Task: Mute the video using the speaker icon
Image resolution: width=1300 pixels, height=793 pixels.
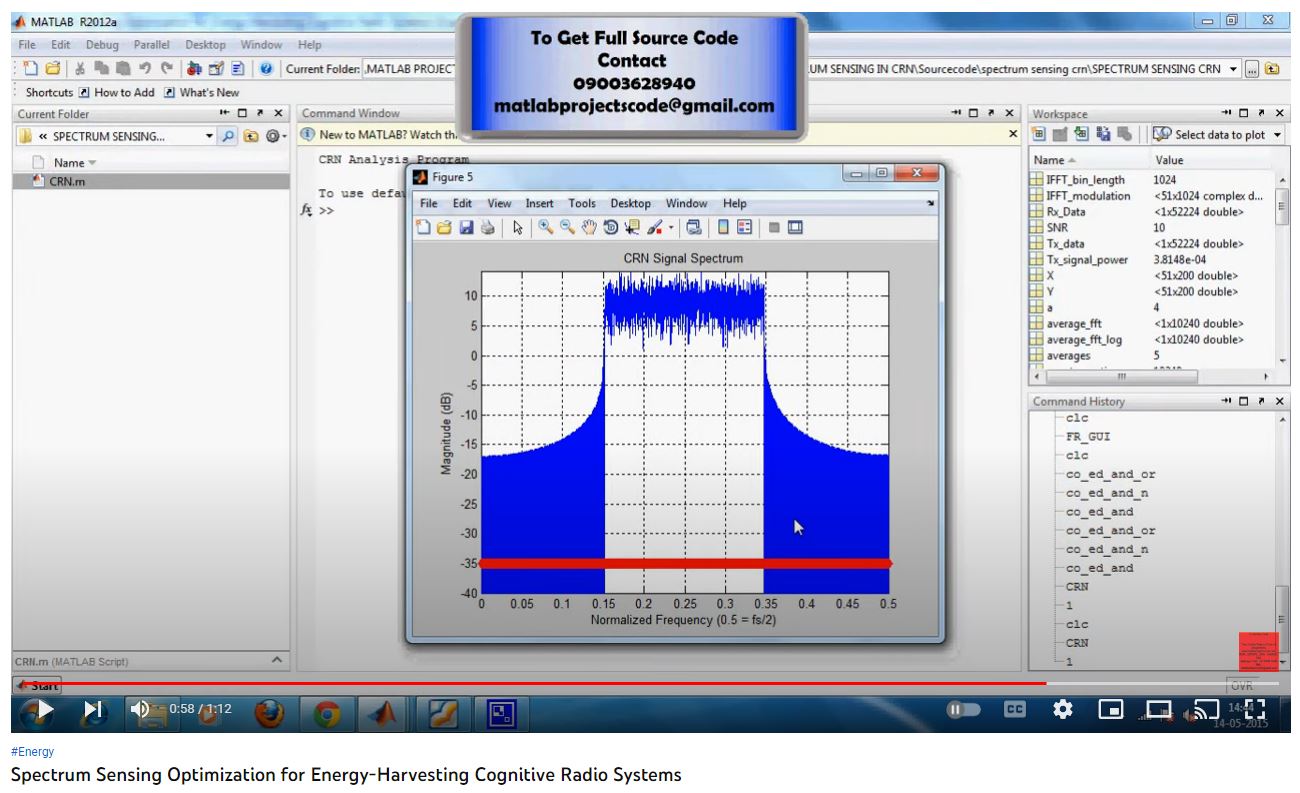Action: [x=141, y=709]
